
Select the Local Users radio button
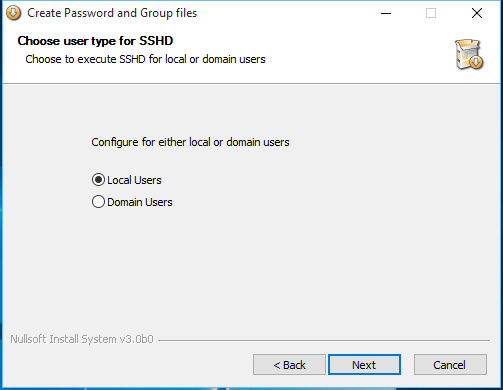click(x=98, y=180)
